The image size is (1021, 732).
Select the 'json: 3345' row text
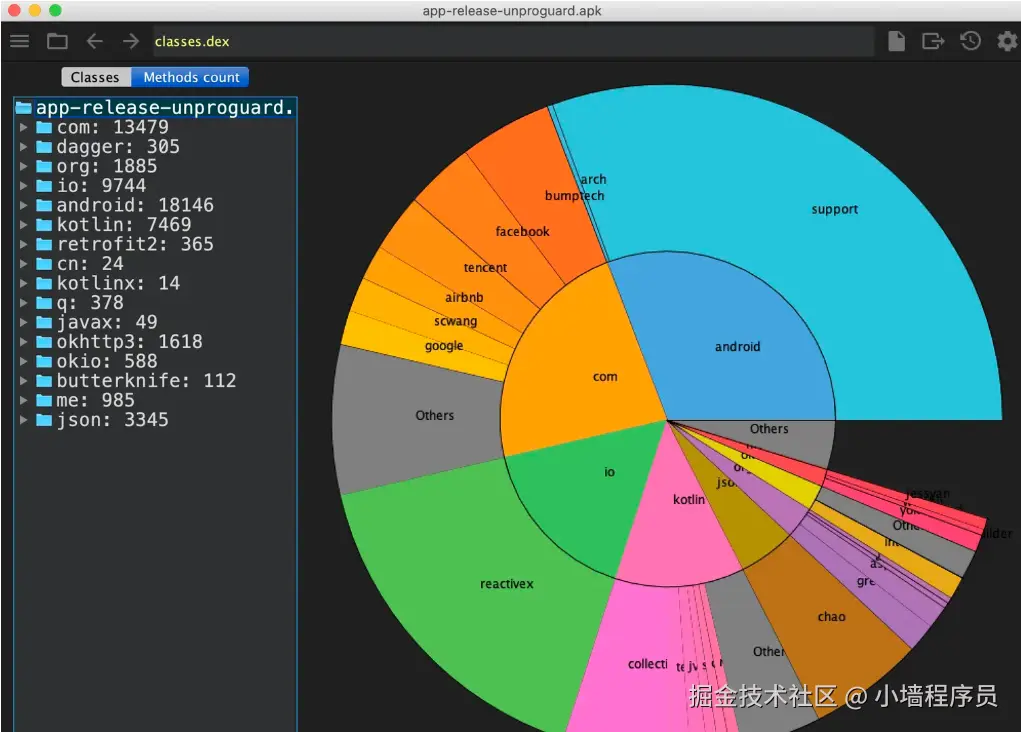coord(112,420)
